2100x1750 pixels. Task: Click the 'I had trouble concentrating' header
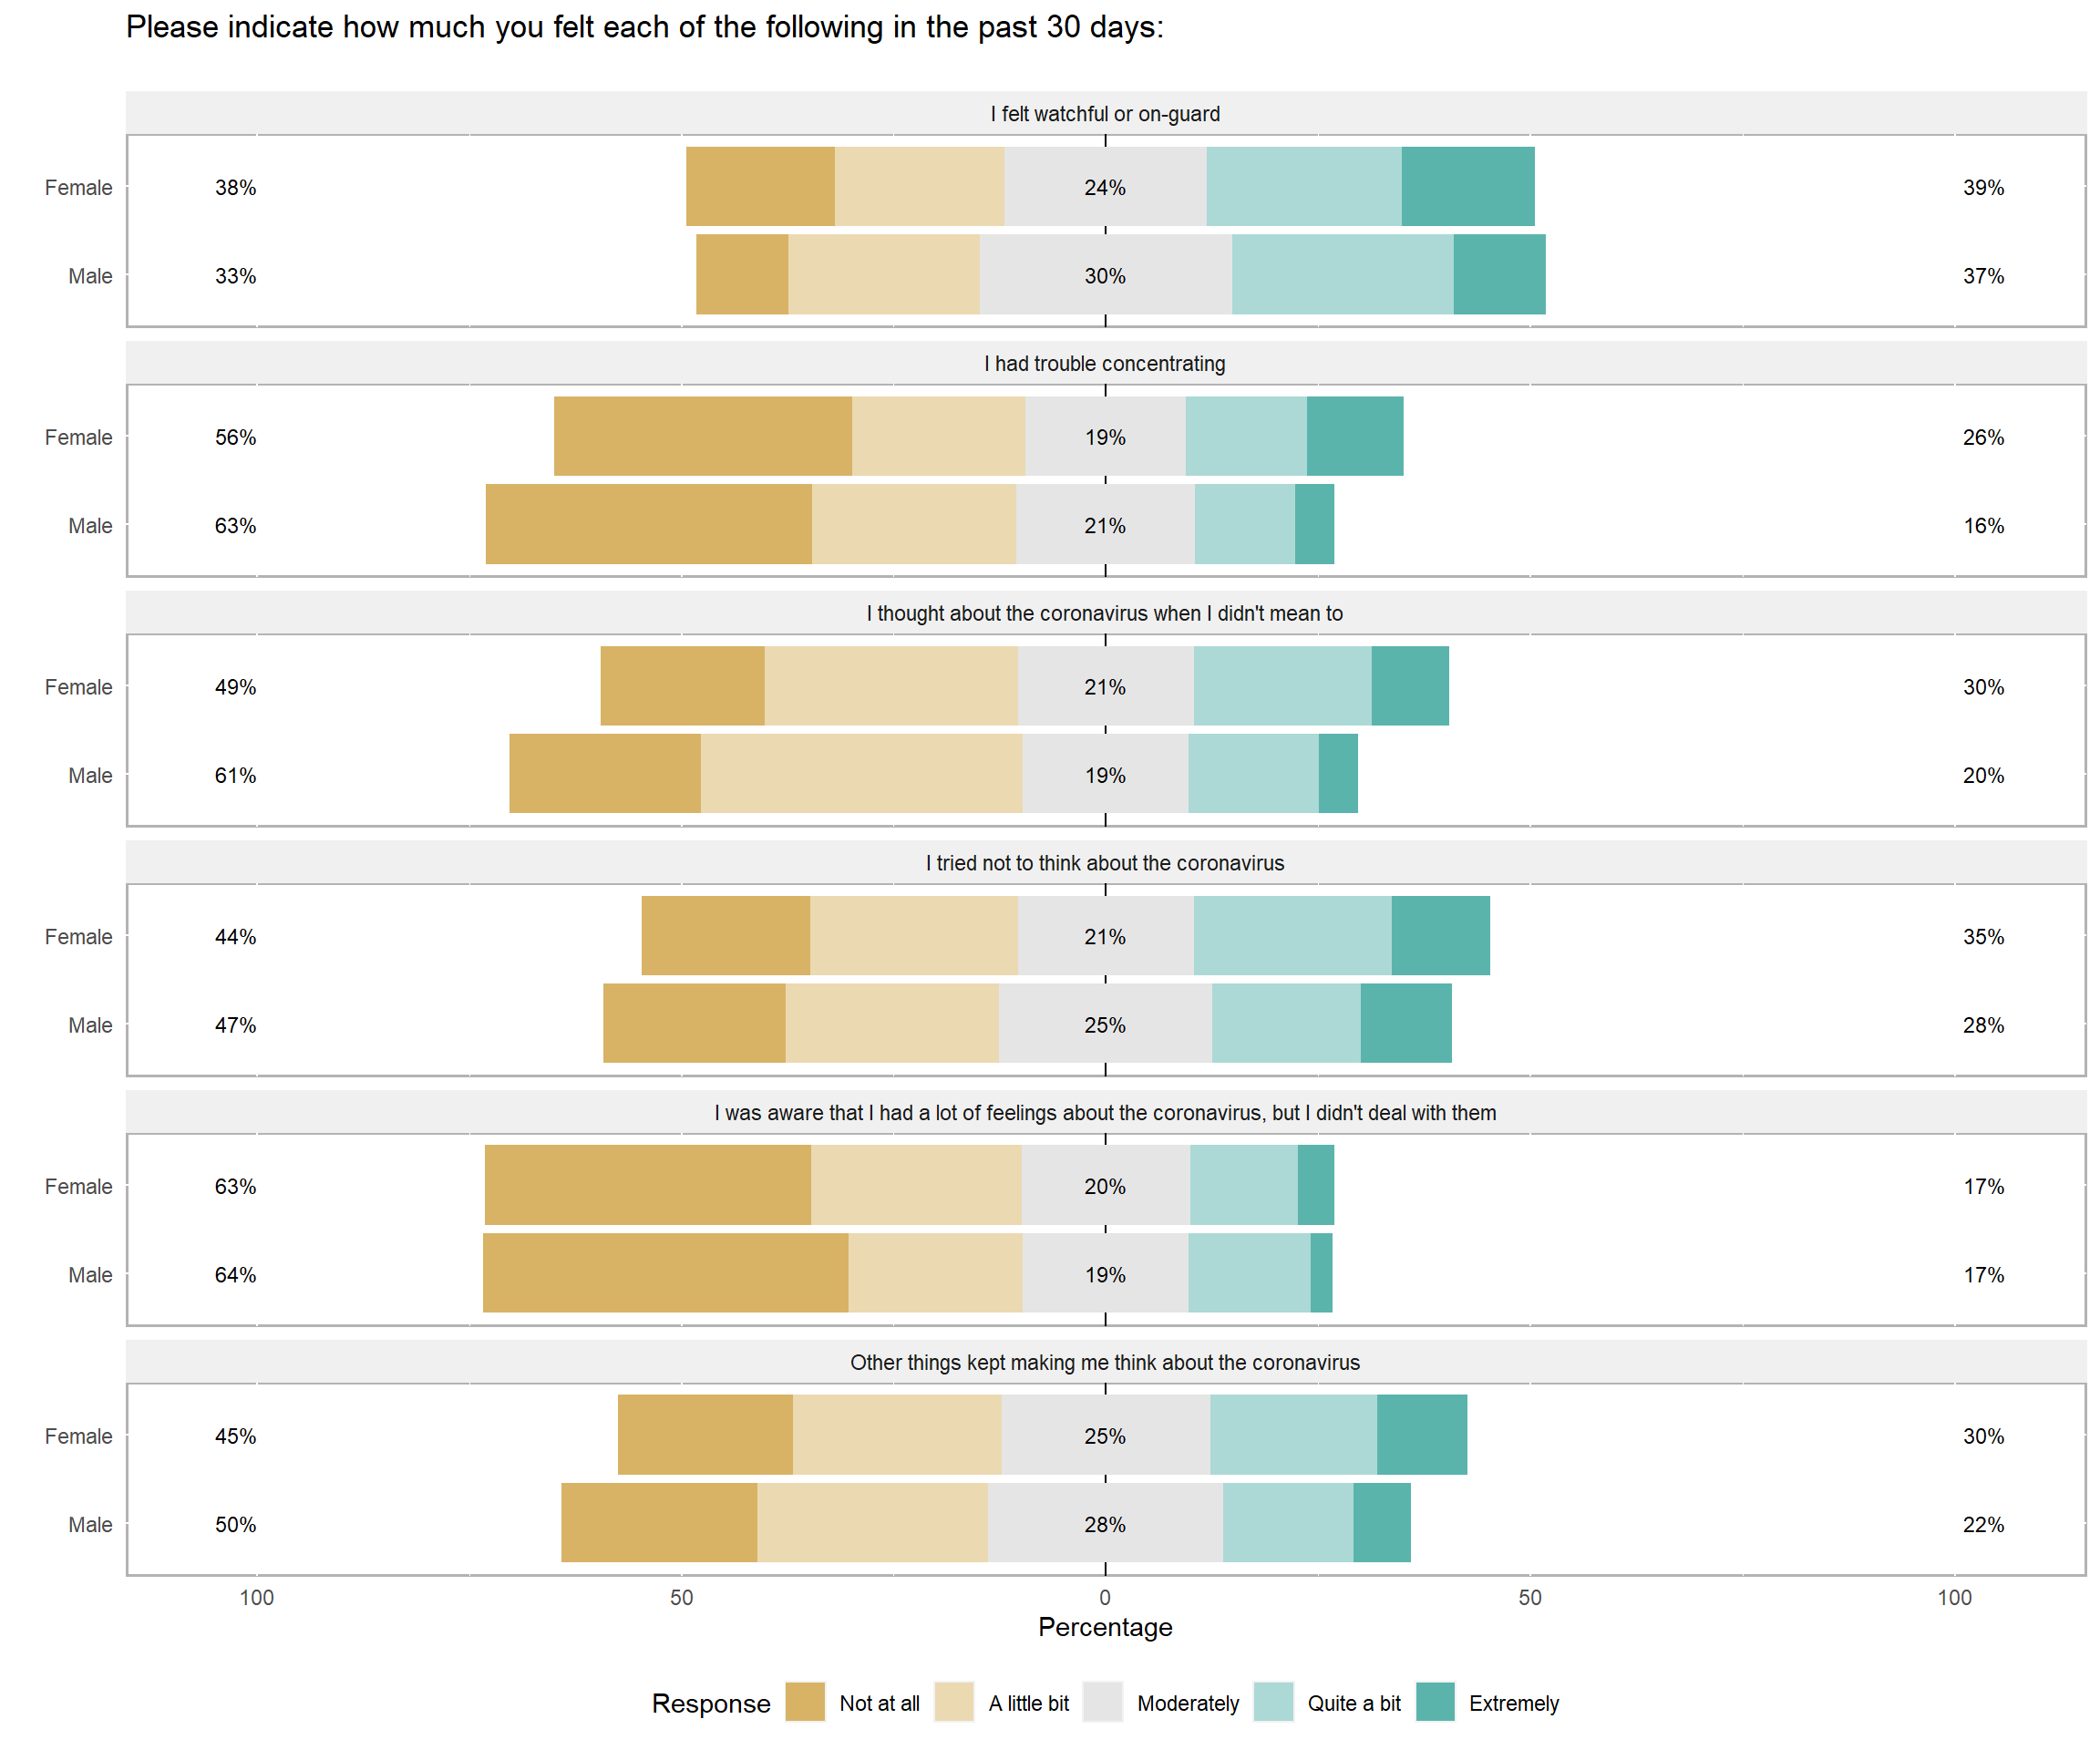1105,364
